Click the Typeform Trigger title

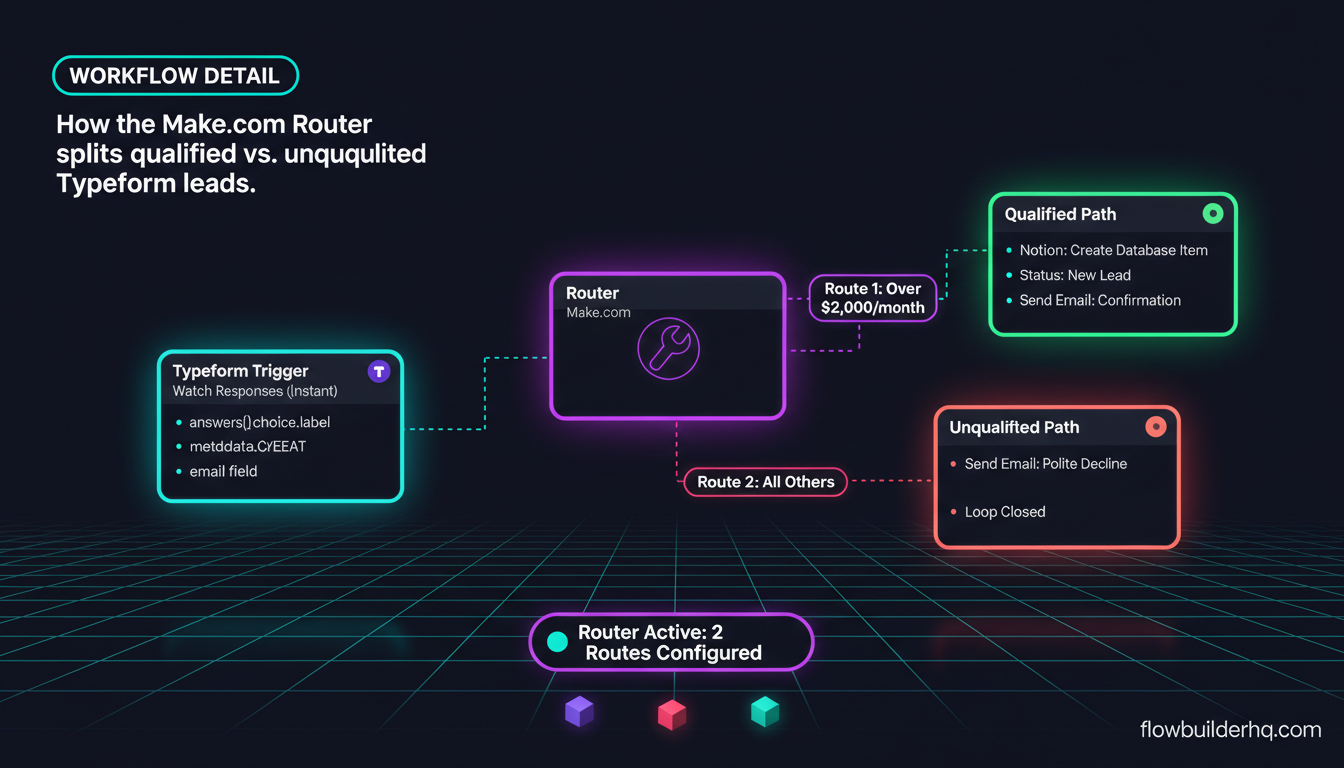[x=241, y=371]
